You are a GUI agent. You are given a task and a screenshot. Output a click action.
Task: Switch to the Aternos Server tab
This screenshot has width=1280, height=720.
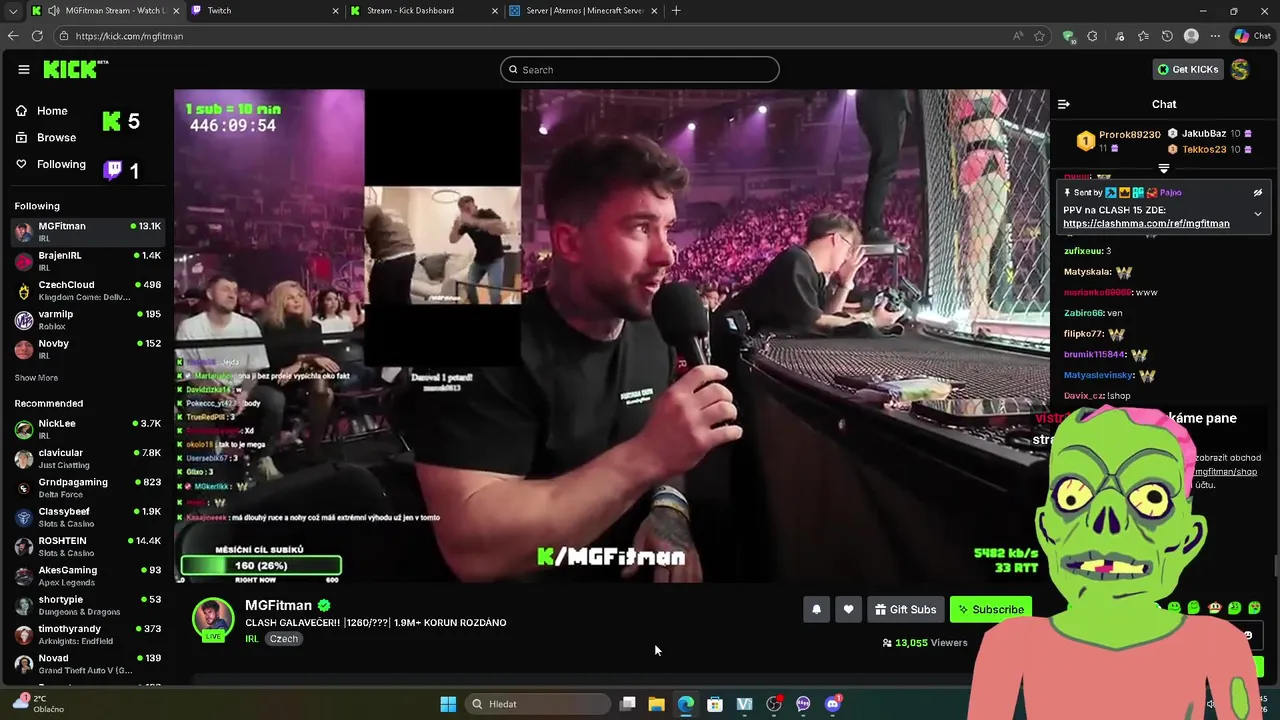(x=583, y=11)
